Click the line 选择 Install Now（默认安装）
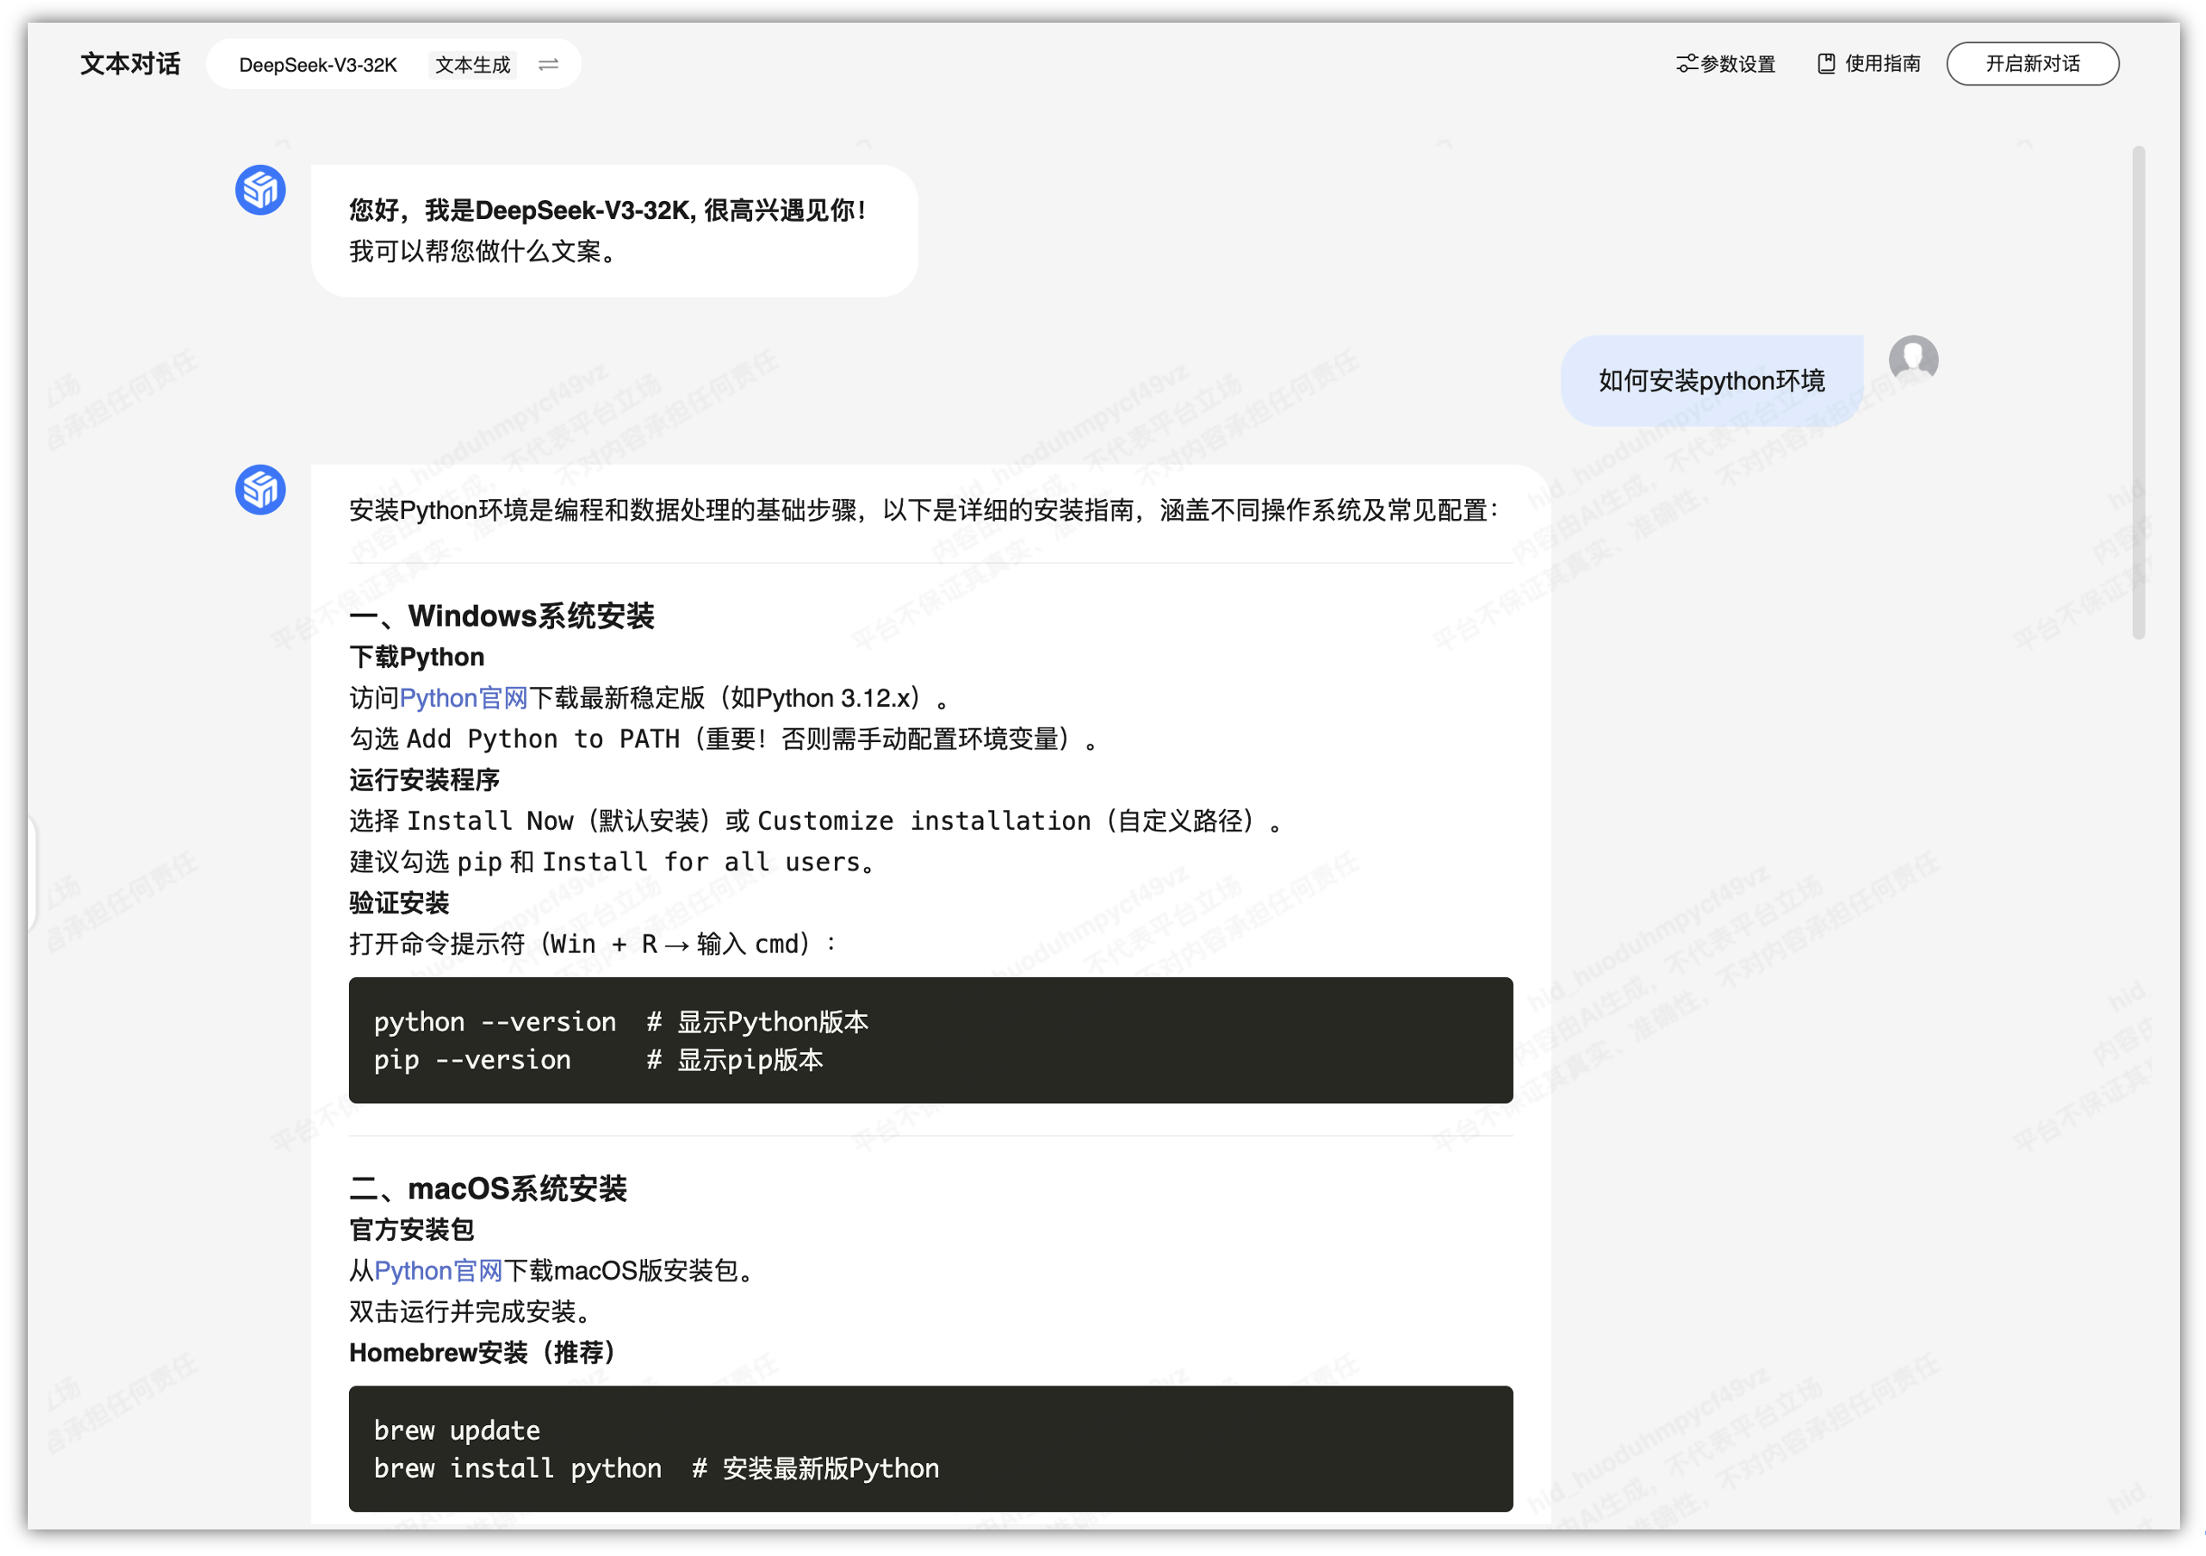 [x=815, y=821]
